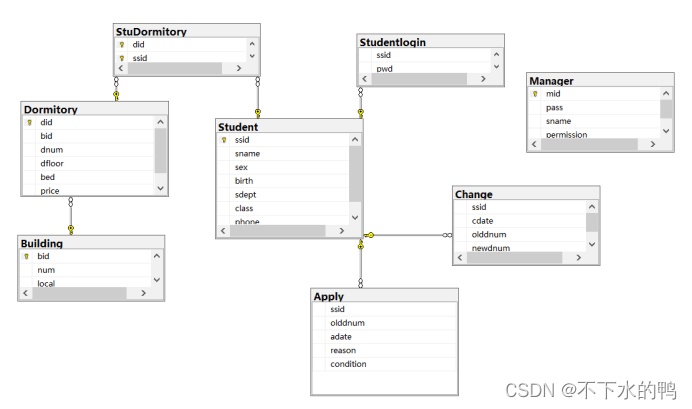Click the key icon beside Student ssid
Image resolution: width=692 pixels, height=409 pixels.
pos(224,140)
